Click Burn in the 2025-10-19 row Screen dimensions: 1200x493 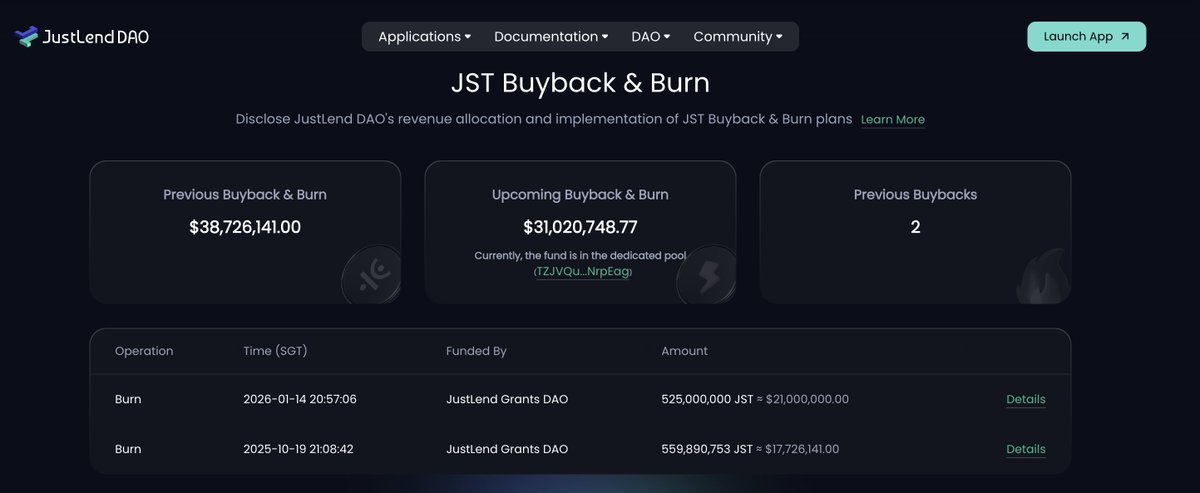128,450
